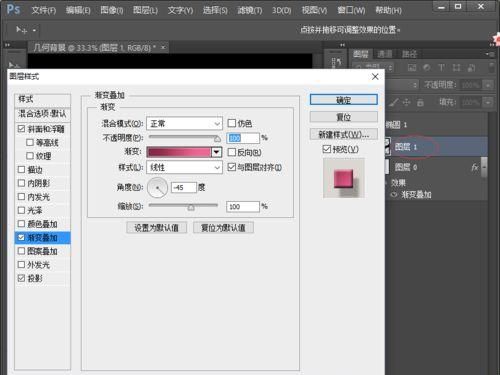Enable the 光泽 checkbox
The height and width of the screenshot is (375, 500).
21,210
